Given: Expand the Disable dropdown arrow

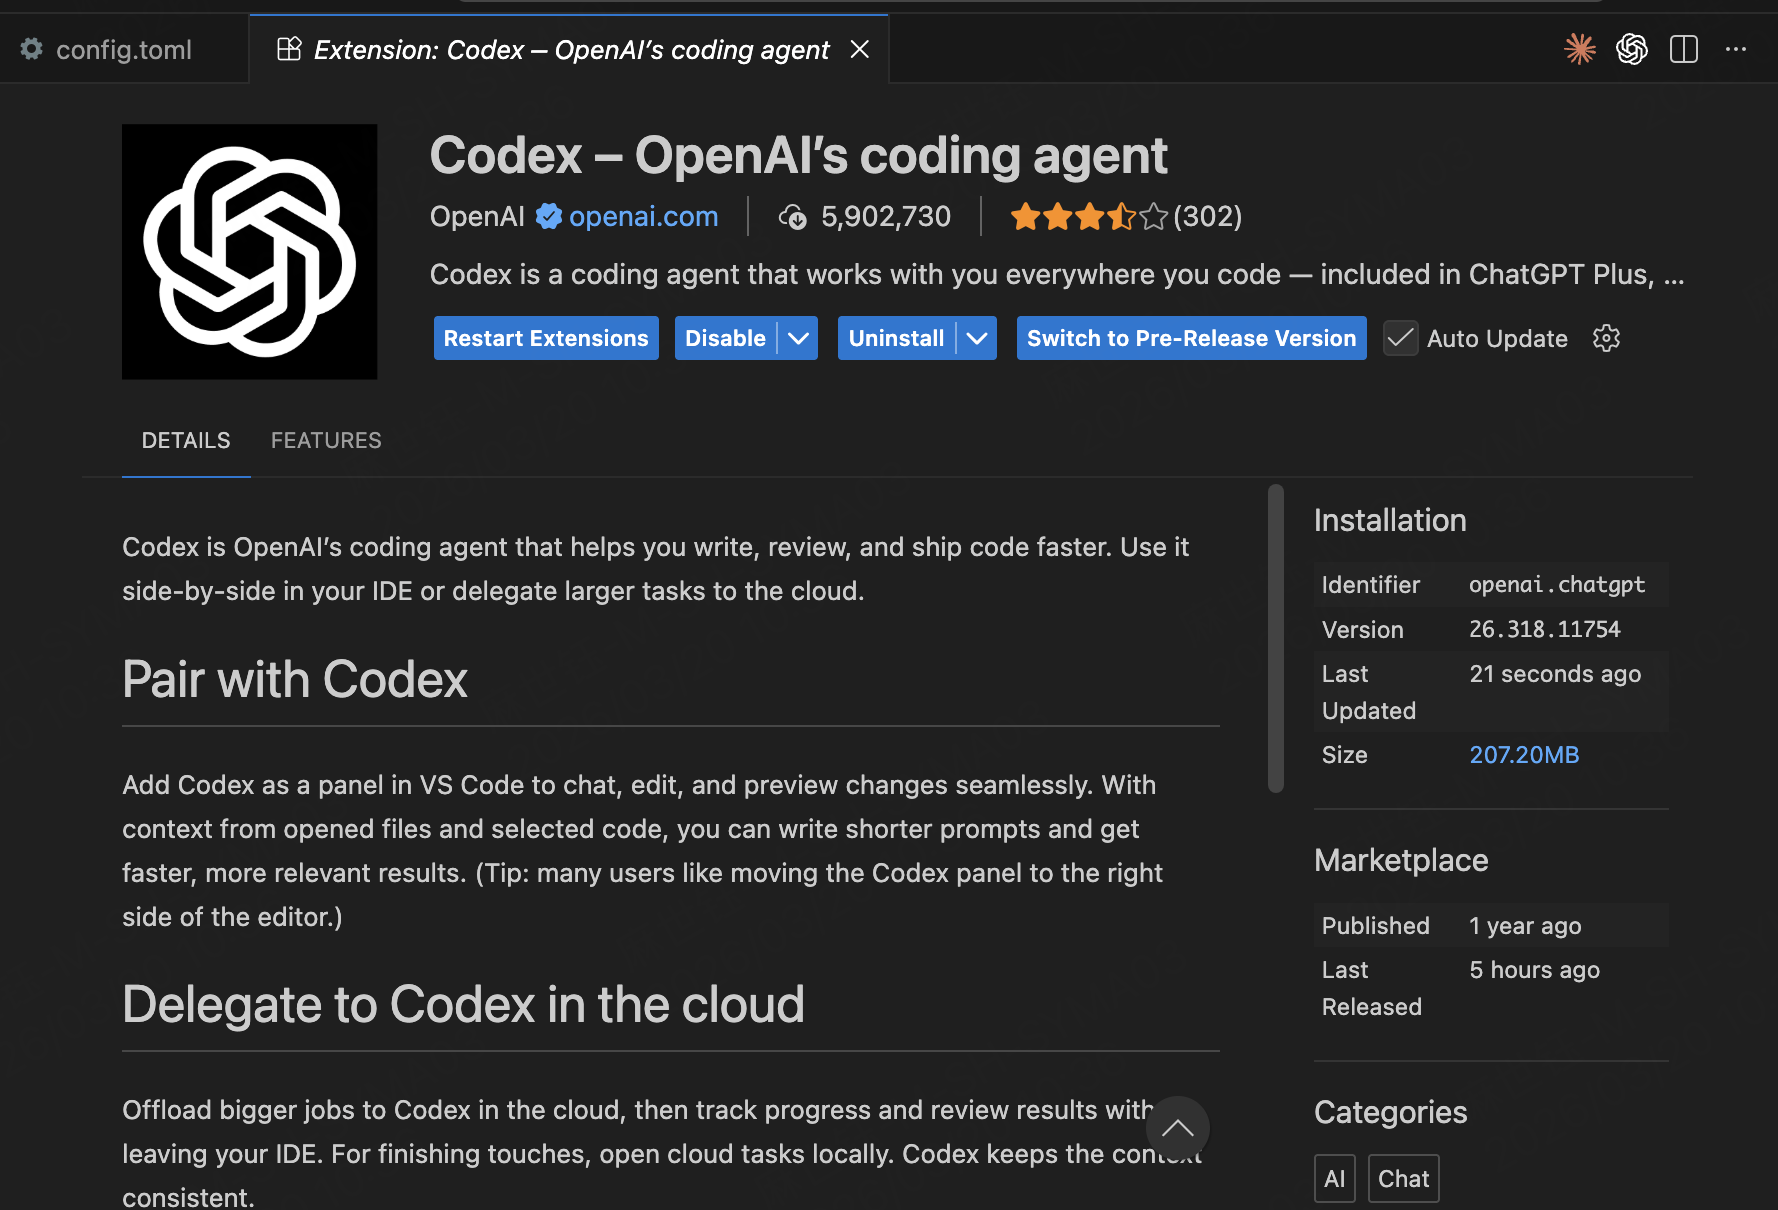Looking at the screenshot, I should (798, 338).
